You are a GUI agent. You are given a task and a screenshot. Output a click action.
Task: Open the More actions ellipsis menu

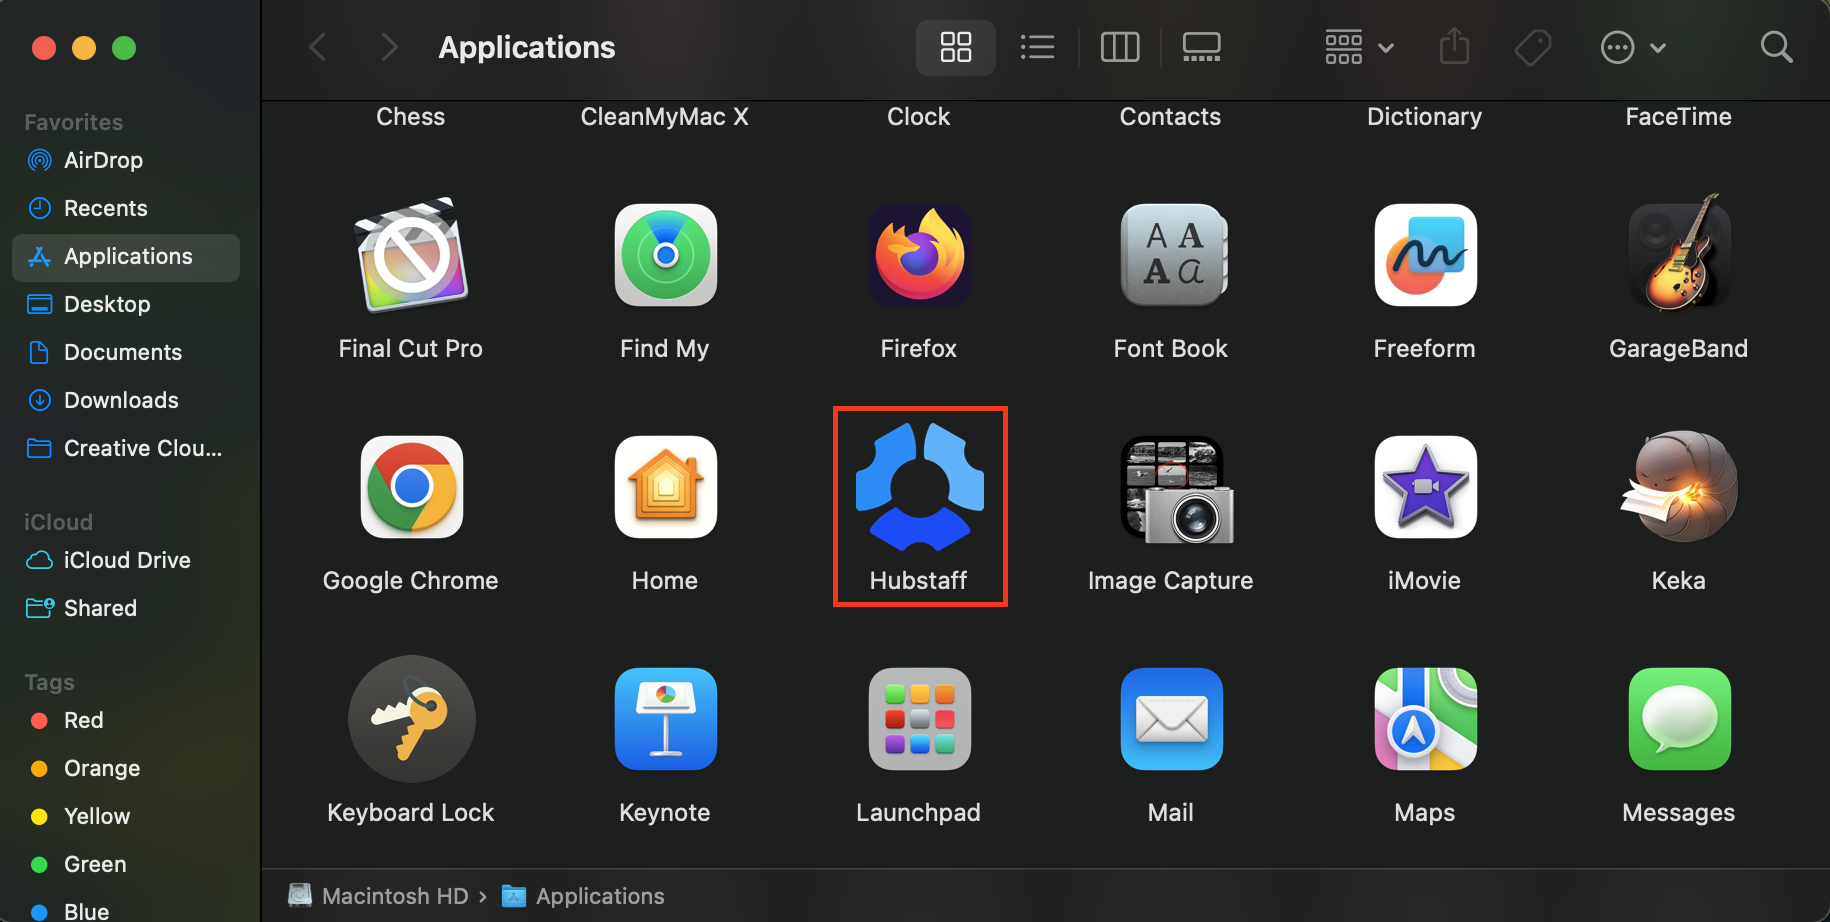[1633, 47]
